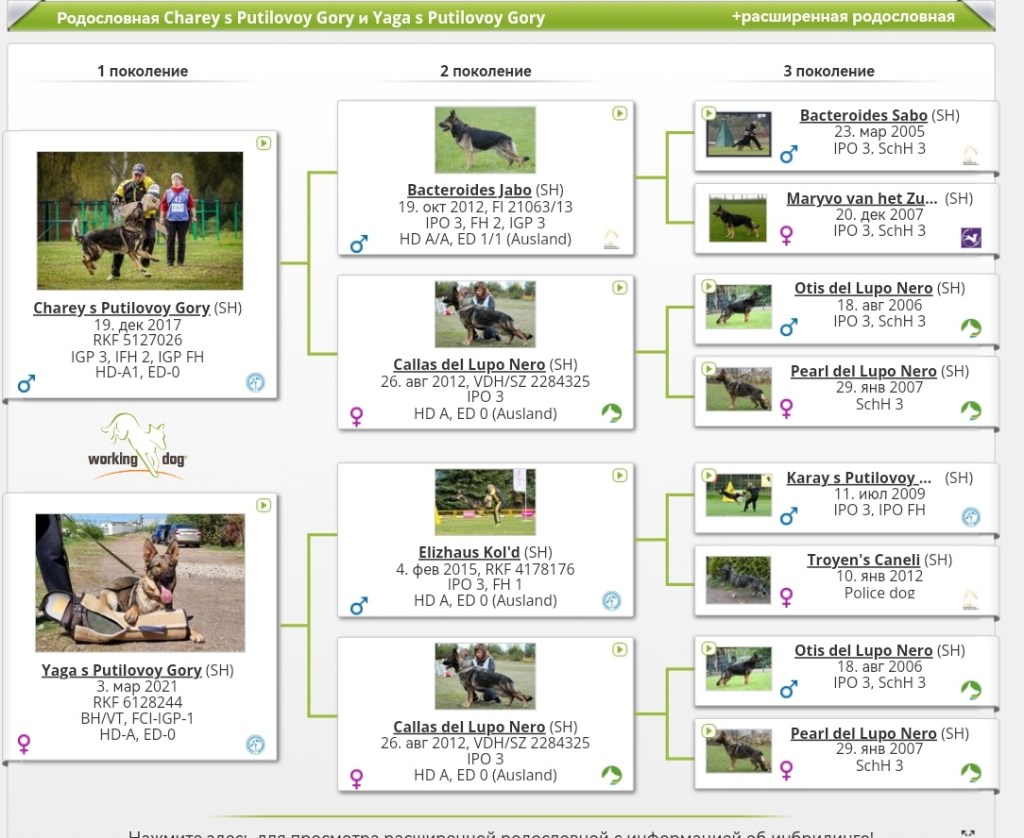Open Troyen's Caneli name link

[863, 560]
